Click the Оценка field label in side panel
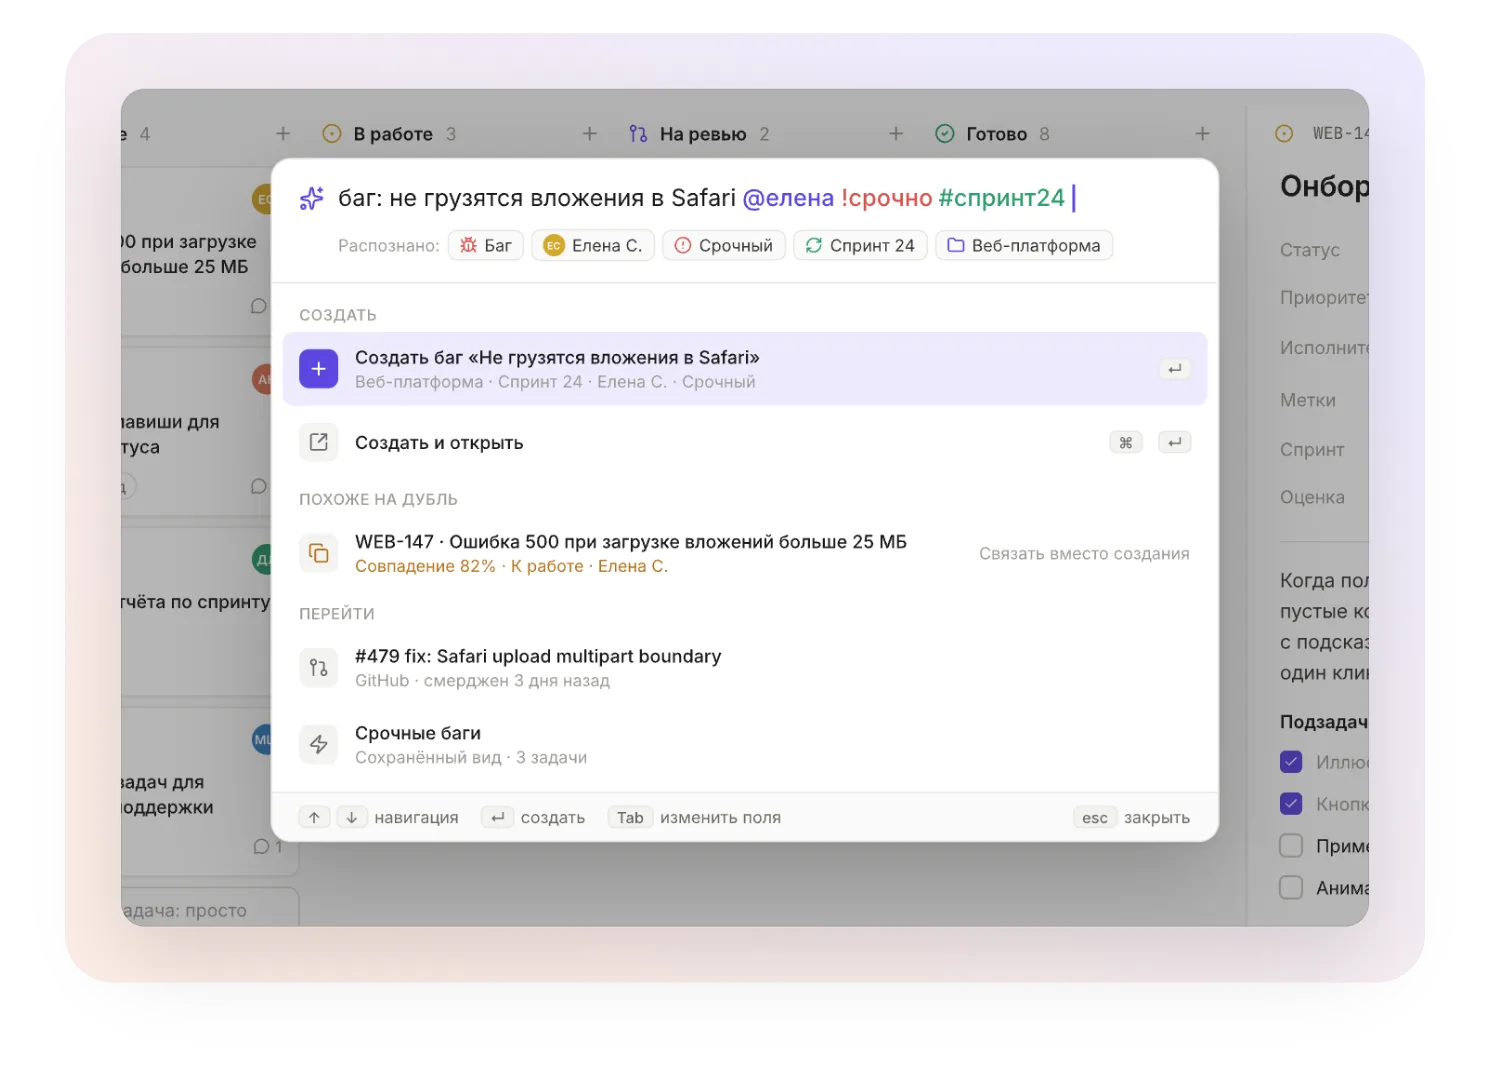 (x=1312, y=497)
